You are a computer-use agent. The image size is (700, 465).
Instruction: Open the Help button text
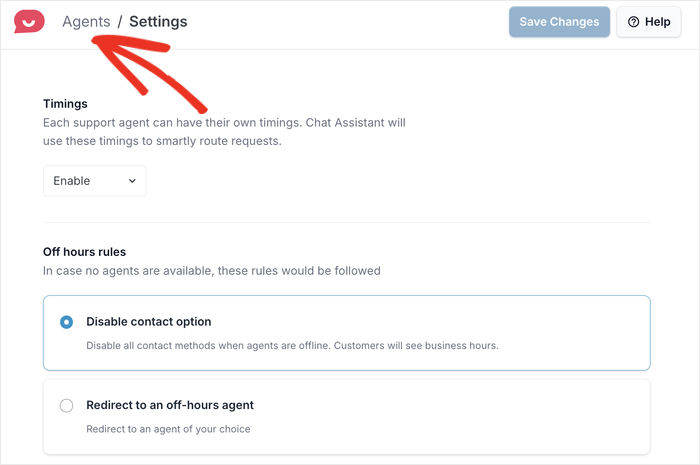[658, 22]
